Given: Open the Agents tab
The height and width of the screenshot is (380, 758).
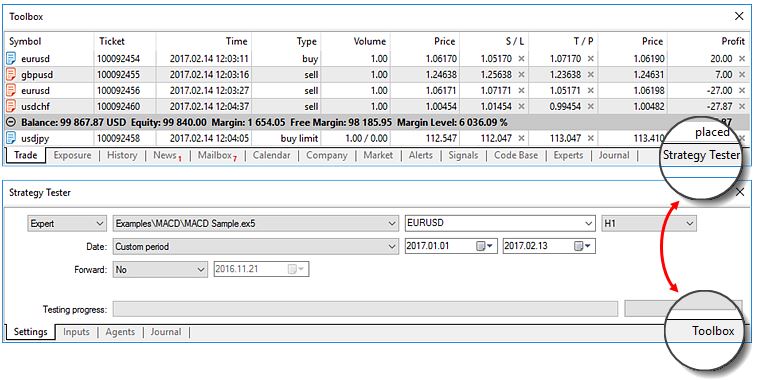Looking at the screenshot, I should pos(120,332).
